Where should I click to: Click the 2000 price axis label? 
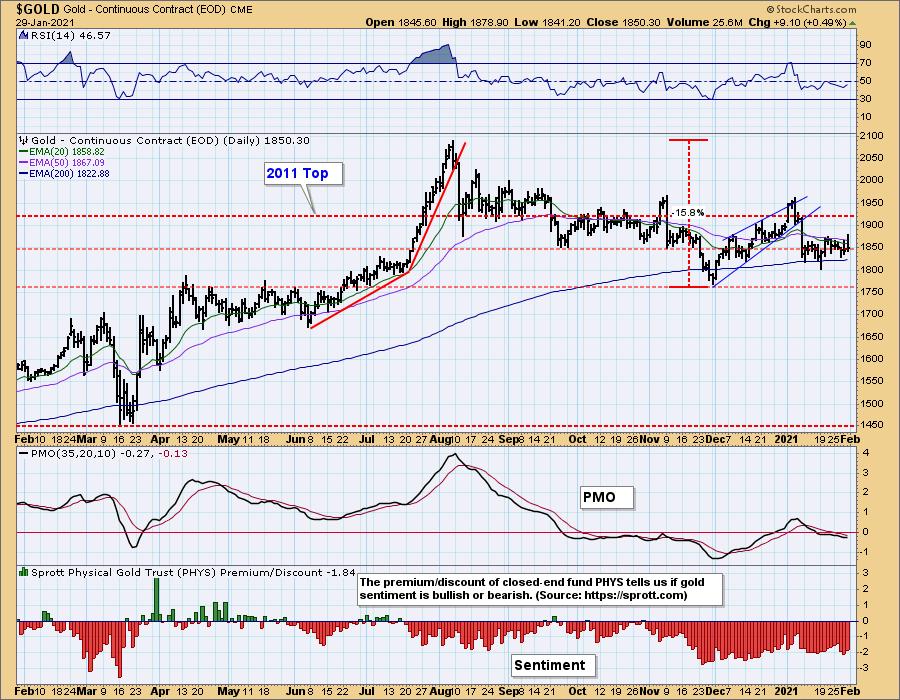(871, 180)
